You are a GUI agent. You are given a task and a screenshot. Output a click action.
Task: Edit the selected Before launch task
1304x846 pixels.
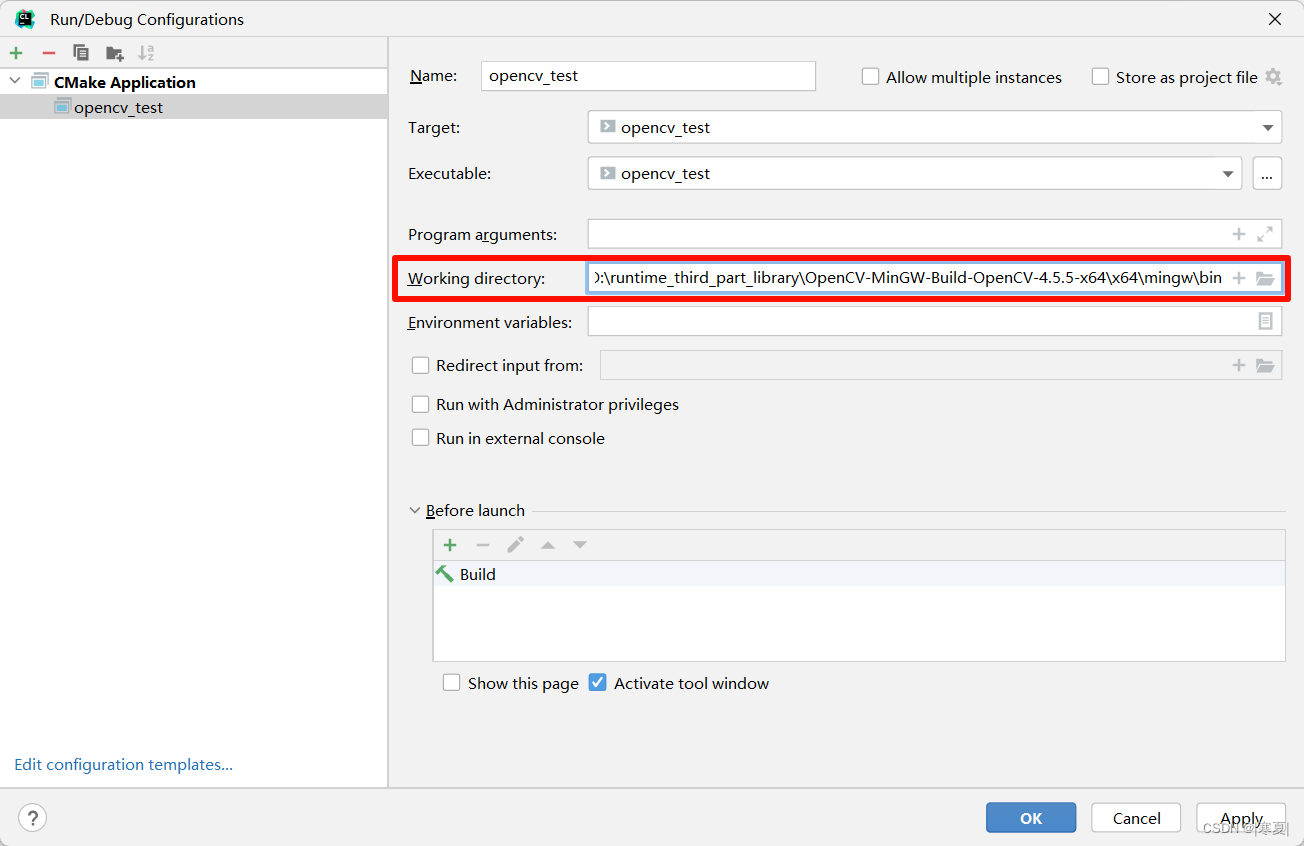(515, 545)
